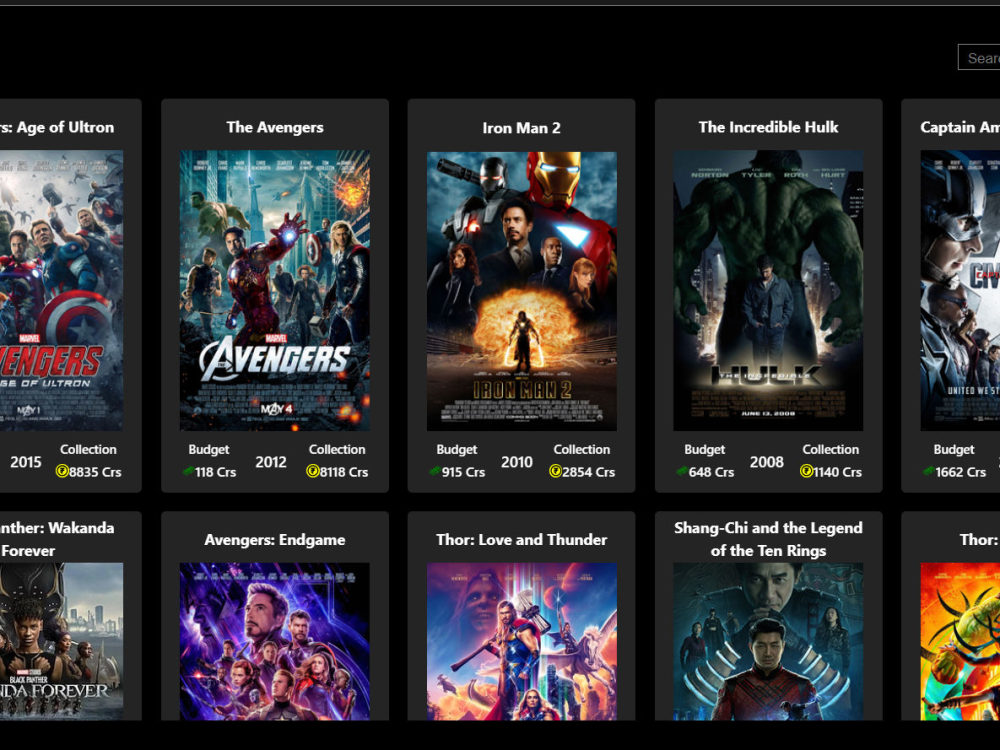Screen dimensions: 1000x750
Task: Click the '1662 Crs' budget value
Action: pyautogui.click(x=960, y=472)
